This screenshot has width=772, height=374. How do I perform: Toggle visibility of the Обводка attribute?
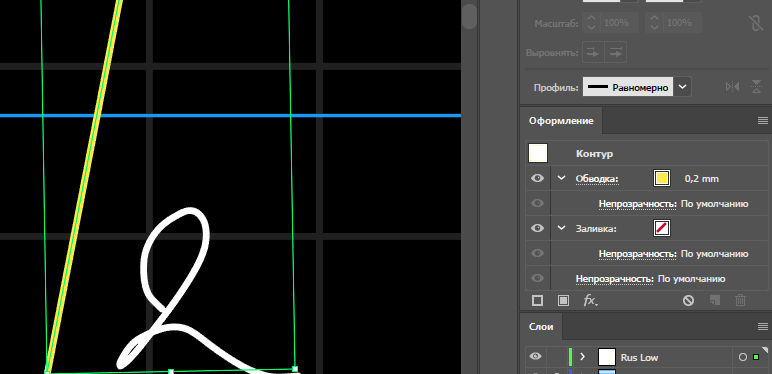(537, 178)
